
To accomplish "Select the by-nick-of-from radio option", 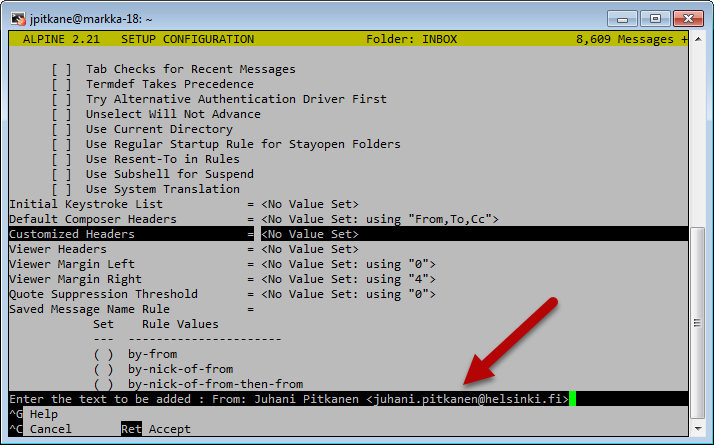I will [x=103, y=369].
